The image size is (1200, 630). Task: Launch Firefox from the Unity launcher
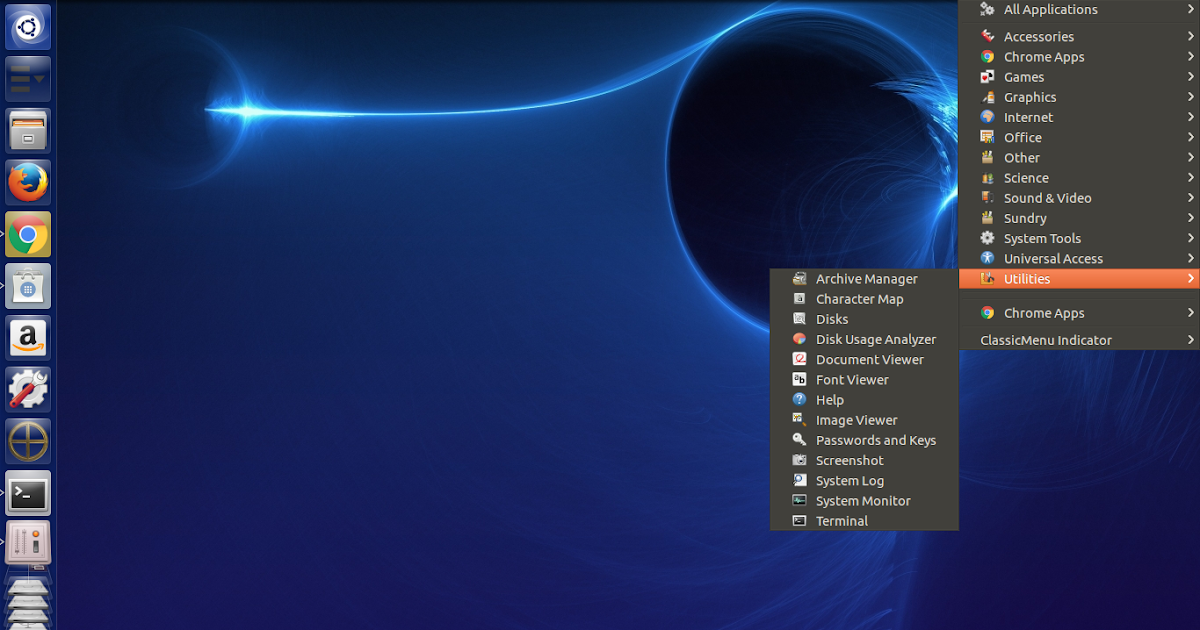27,183
